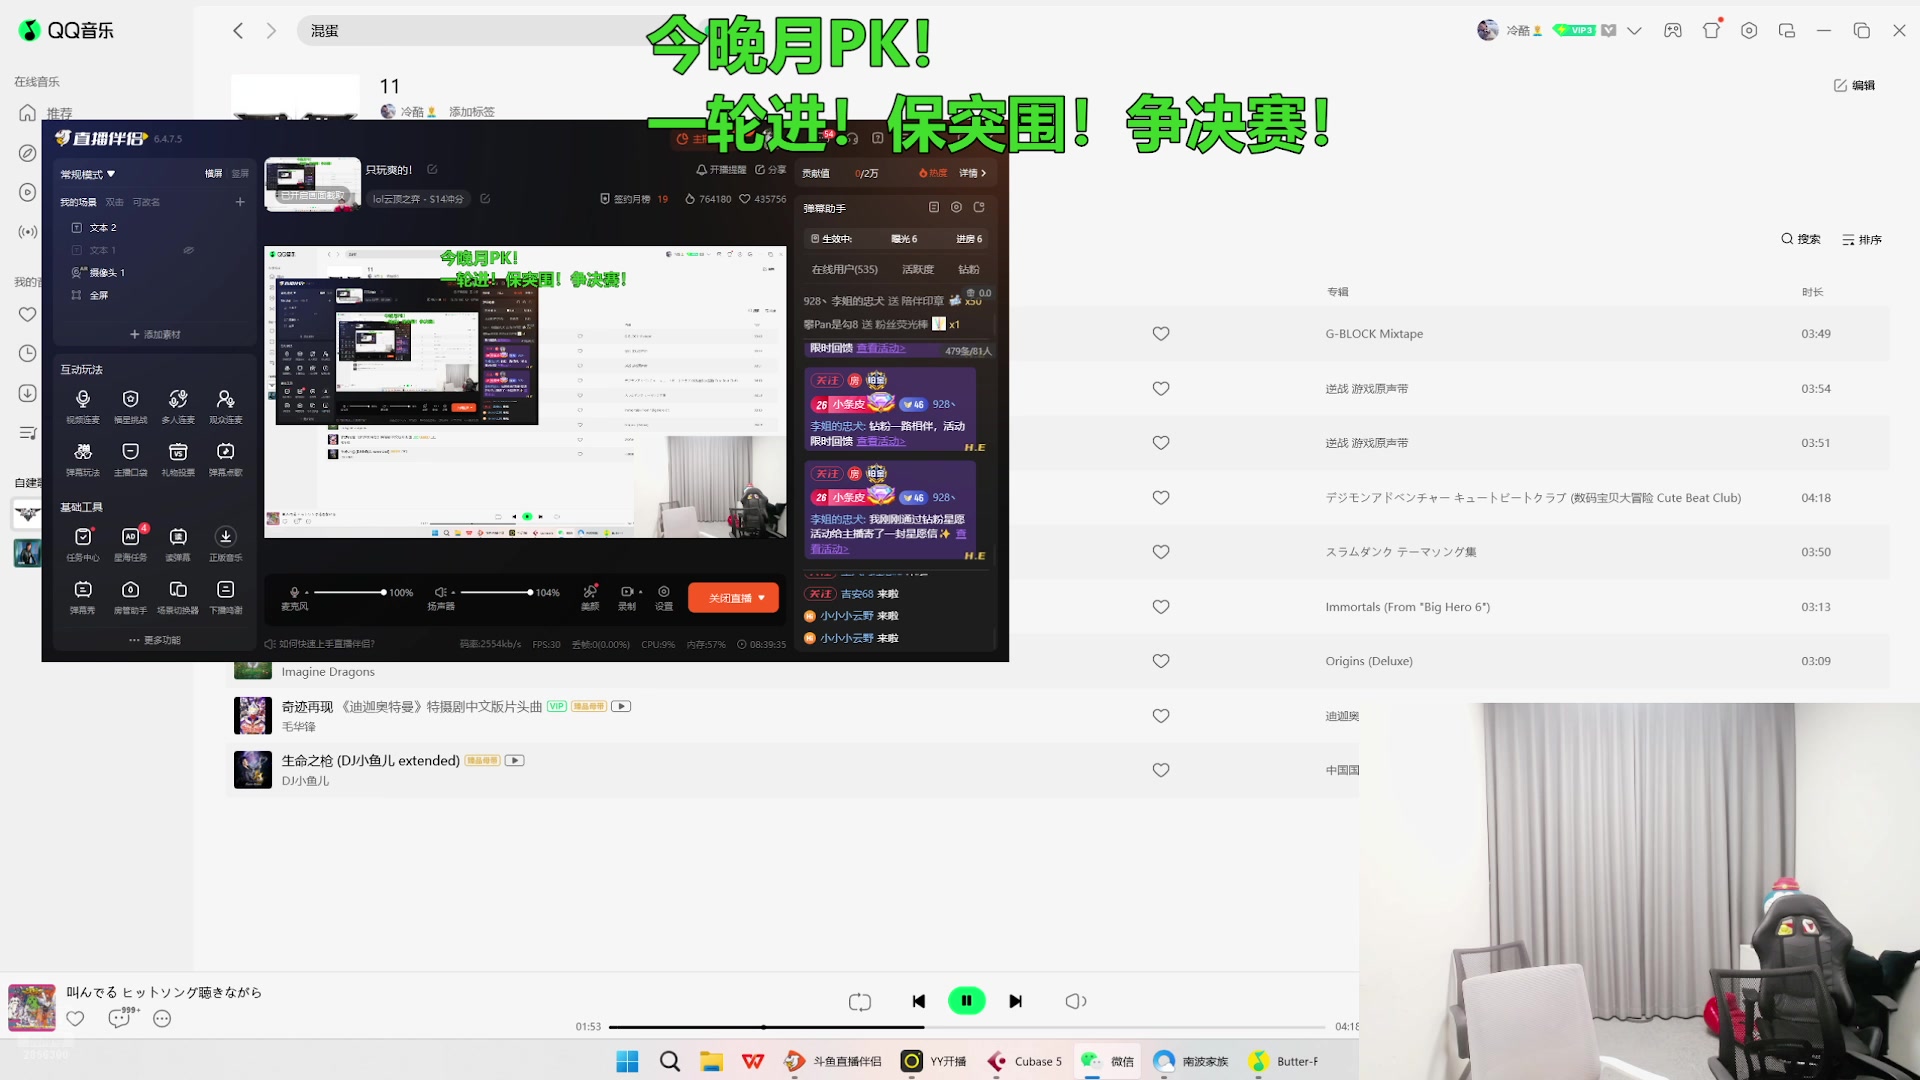Open 弹幕点歌 feature
1920x1080 pixels.
[x=226, y=459]
